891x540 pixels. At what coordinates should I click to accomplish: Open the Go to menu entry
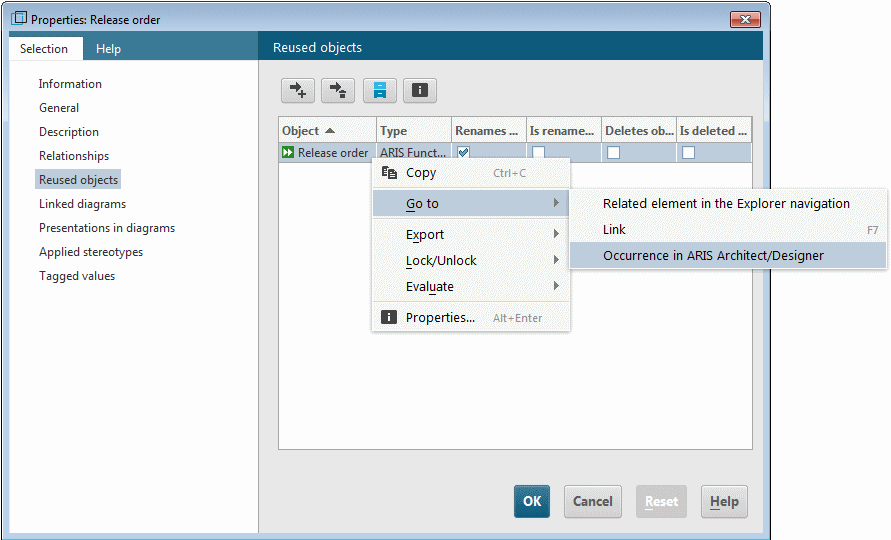coord(471,203)
